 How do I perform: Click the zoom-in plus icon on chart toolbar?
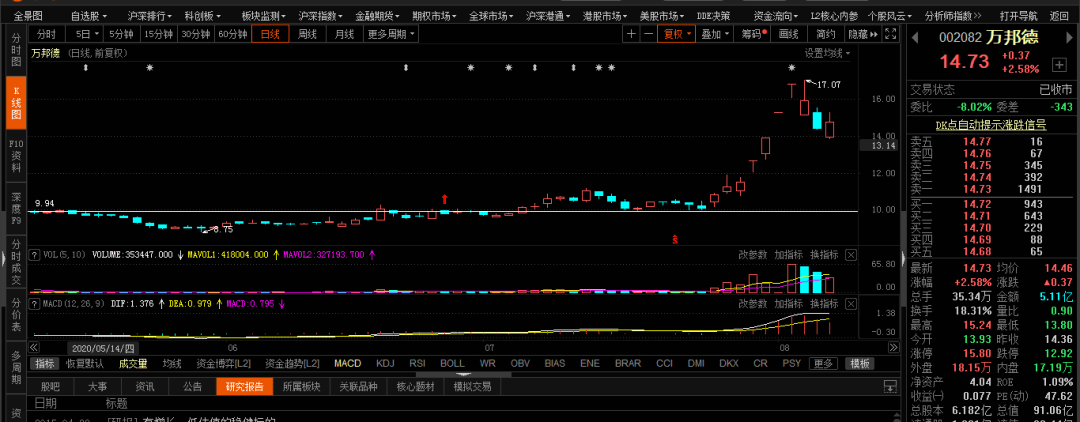631,34
